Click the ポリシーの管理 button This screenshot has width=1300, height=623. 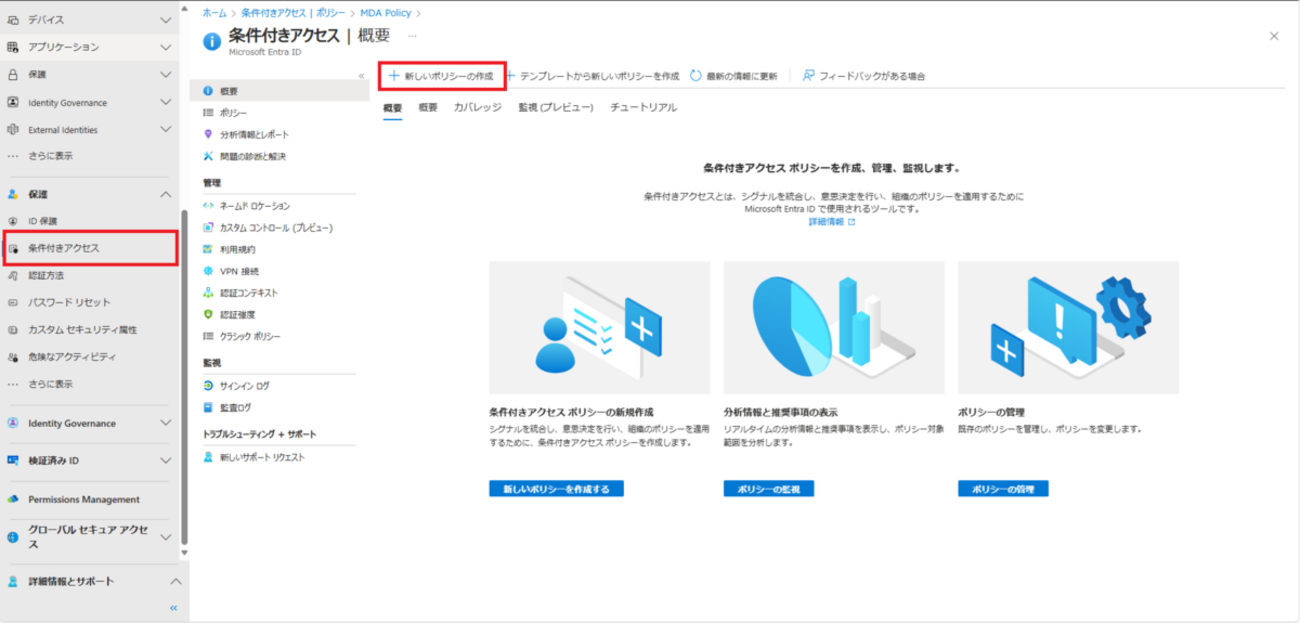(1003, 489)
